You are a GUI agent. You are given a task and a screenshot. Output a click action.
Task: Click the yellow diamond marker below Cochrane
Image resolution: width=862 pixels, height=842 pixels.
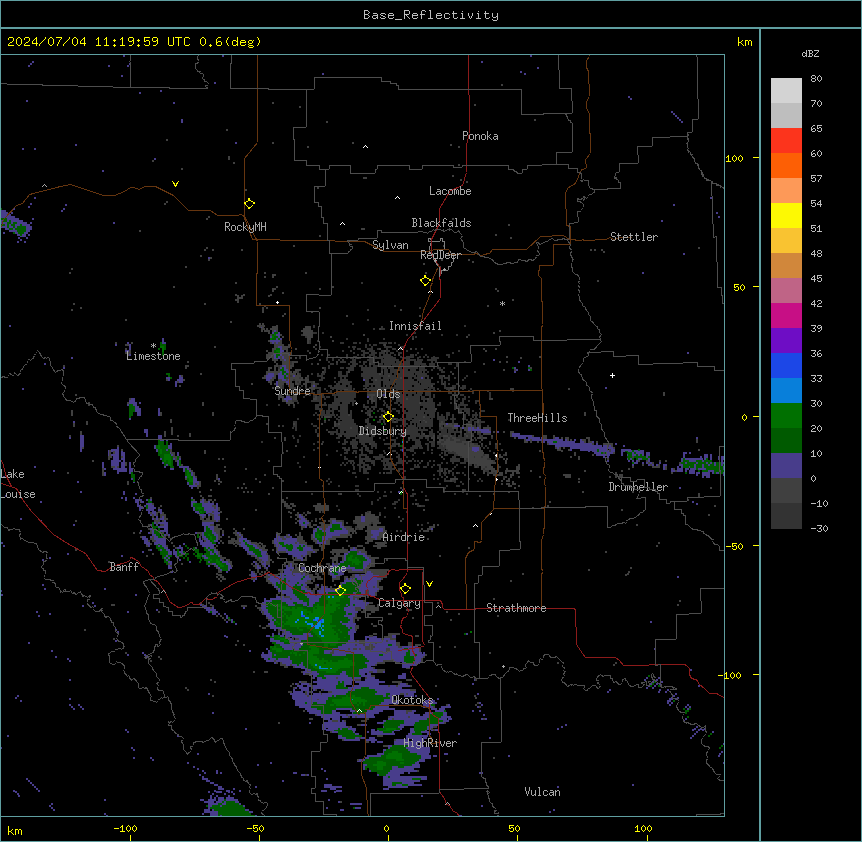(340, 590)
